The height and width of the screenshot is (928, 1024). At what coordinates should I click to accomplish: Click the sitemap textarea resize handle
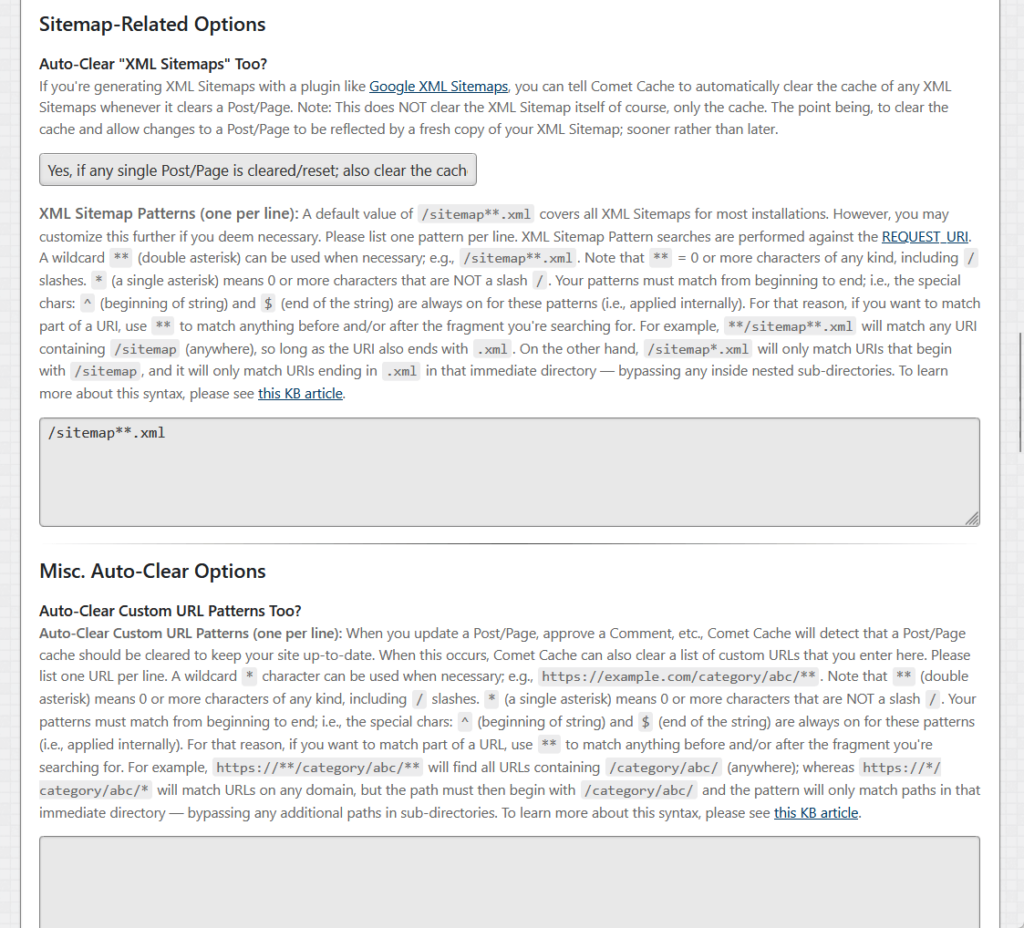pyautogui.click(x=972, y=519)
